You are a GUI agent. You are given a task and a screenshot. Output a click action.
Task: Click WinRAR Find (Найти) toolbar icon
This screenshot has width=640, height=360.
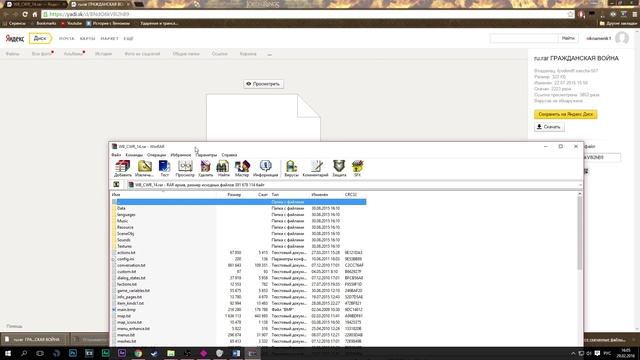tap(223, 168)
